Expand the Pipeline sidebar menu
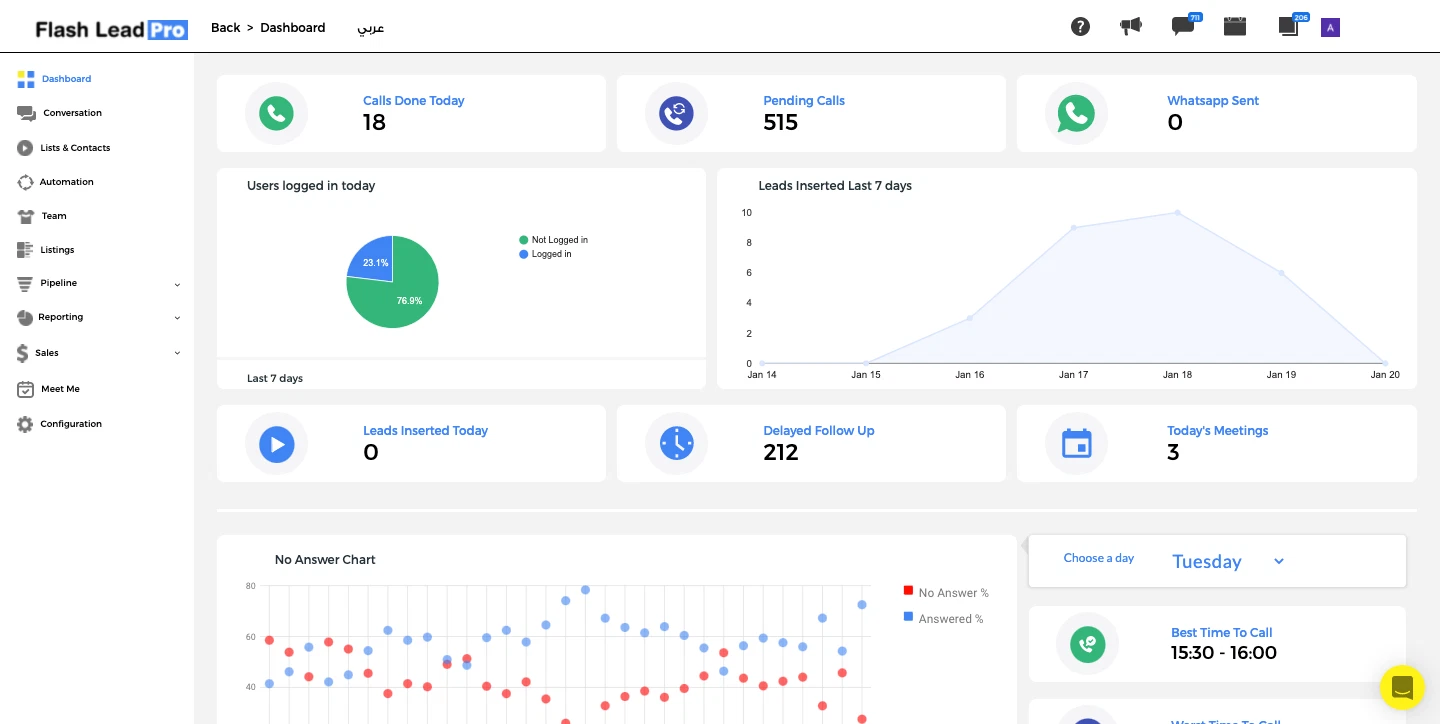 (98, 284)
